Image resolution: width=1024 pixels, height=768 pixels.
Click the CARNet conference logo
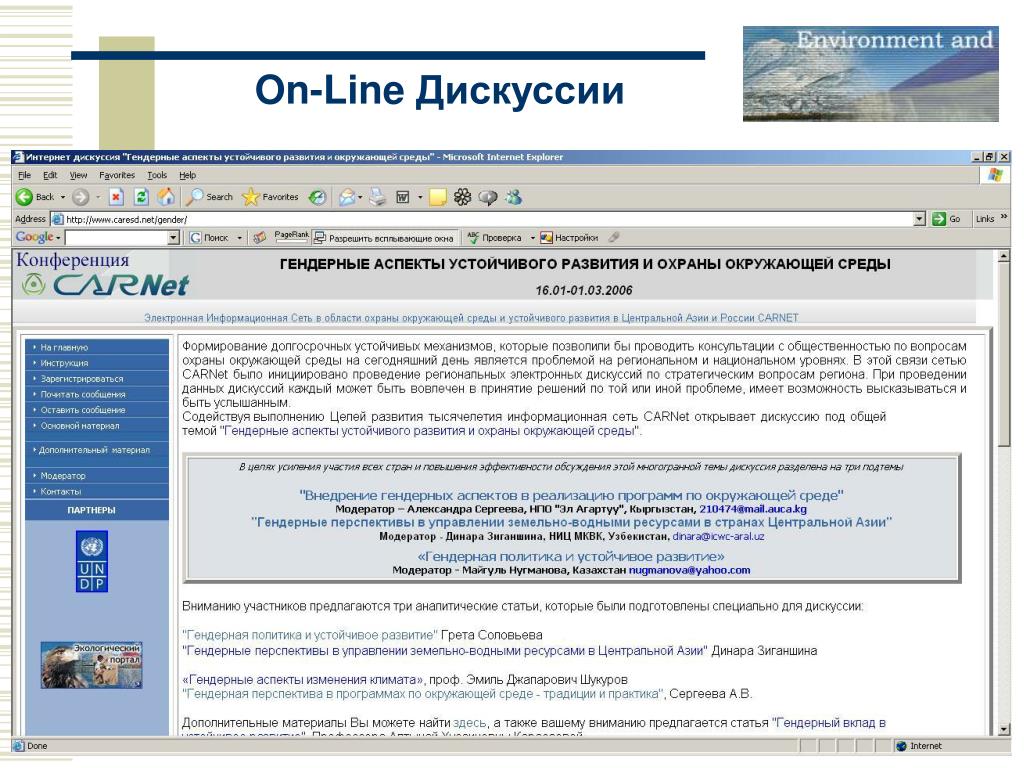[x=104, y=284]
